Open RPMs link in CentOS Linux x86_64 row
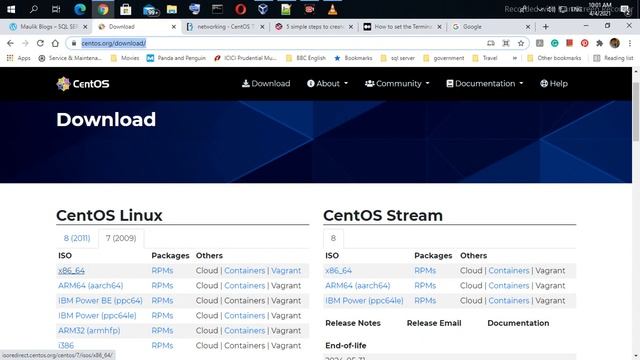The image size is (640, 360). coord(162,271)
